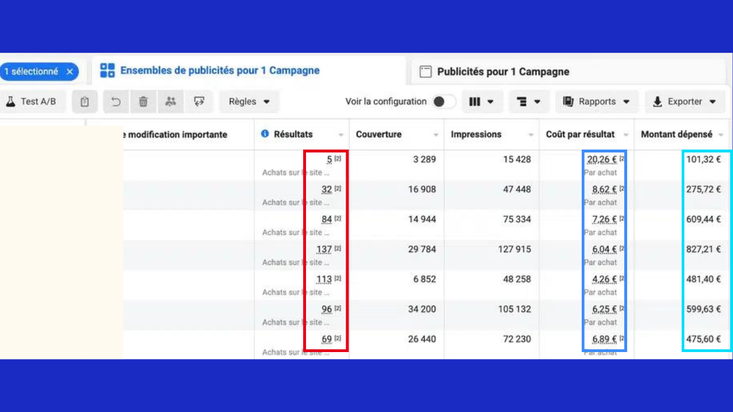The image size is (733, 412).
Task: Open the columns layout picker
Action: coord(481,101)
